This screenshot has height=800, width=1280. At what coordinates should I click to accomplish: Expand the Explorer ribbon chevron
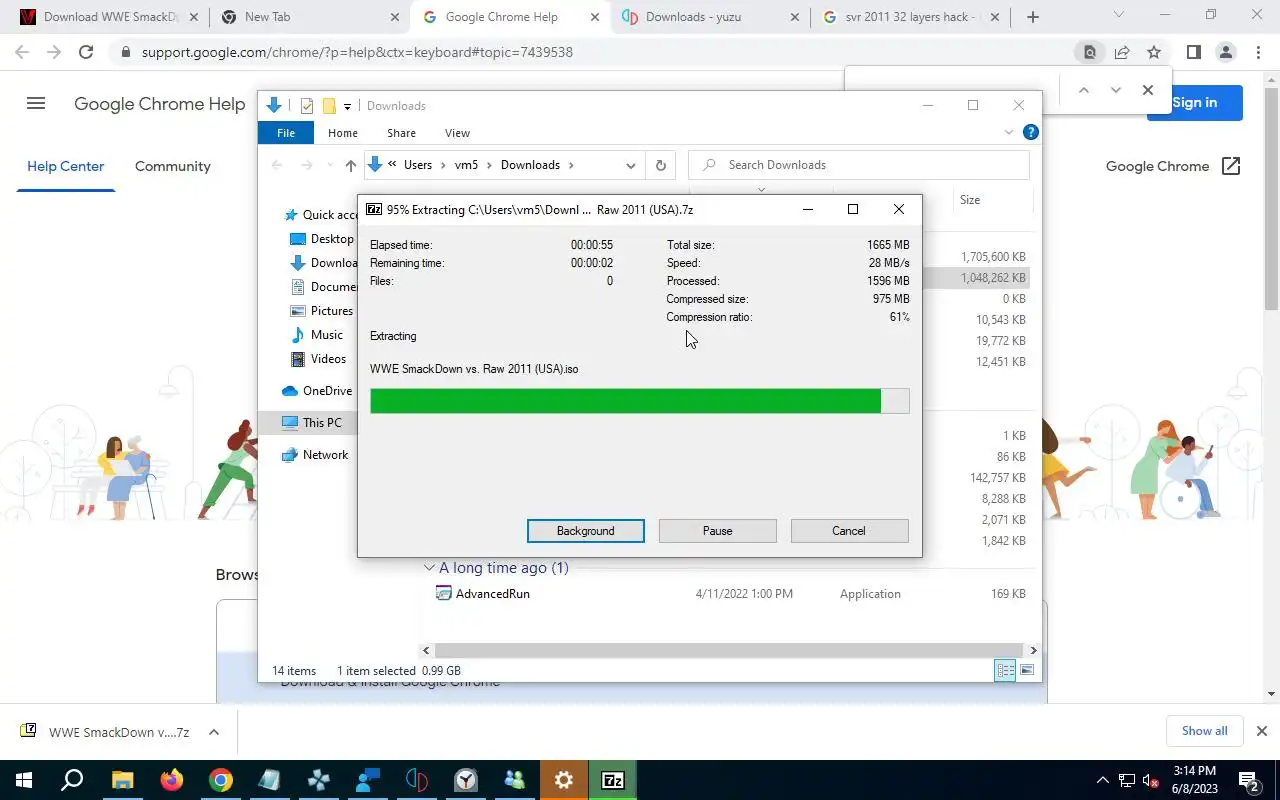click(x=1009, y=132)
